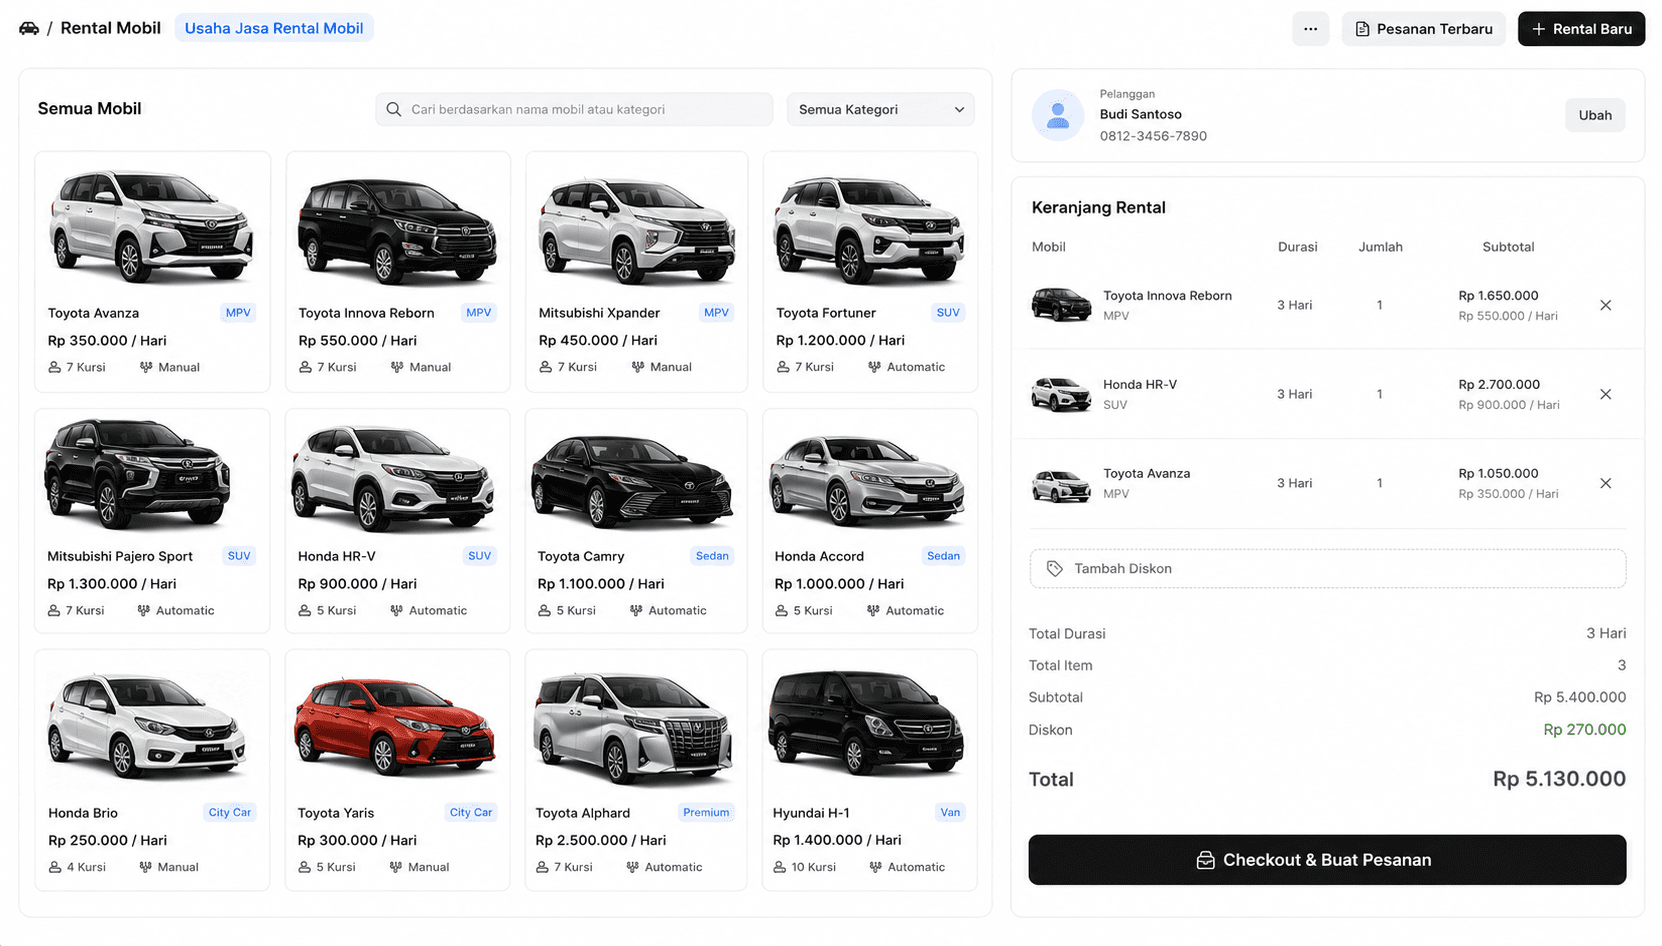Click the seat icon on Toyota Avanza card
The height and width of the screenshot is (946, 1662).
click(54, 367)
